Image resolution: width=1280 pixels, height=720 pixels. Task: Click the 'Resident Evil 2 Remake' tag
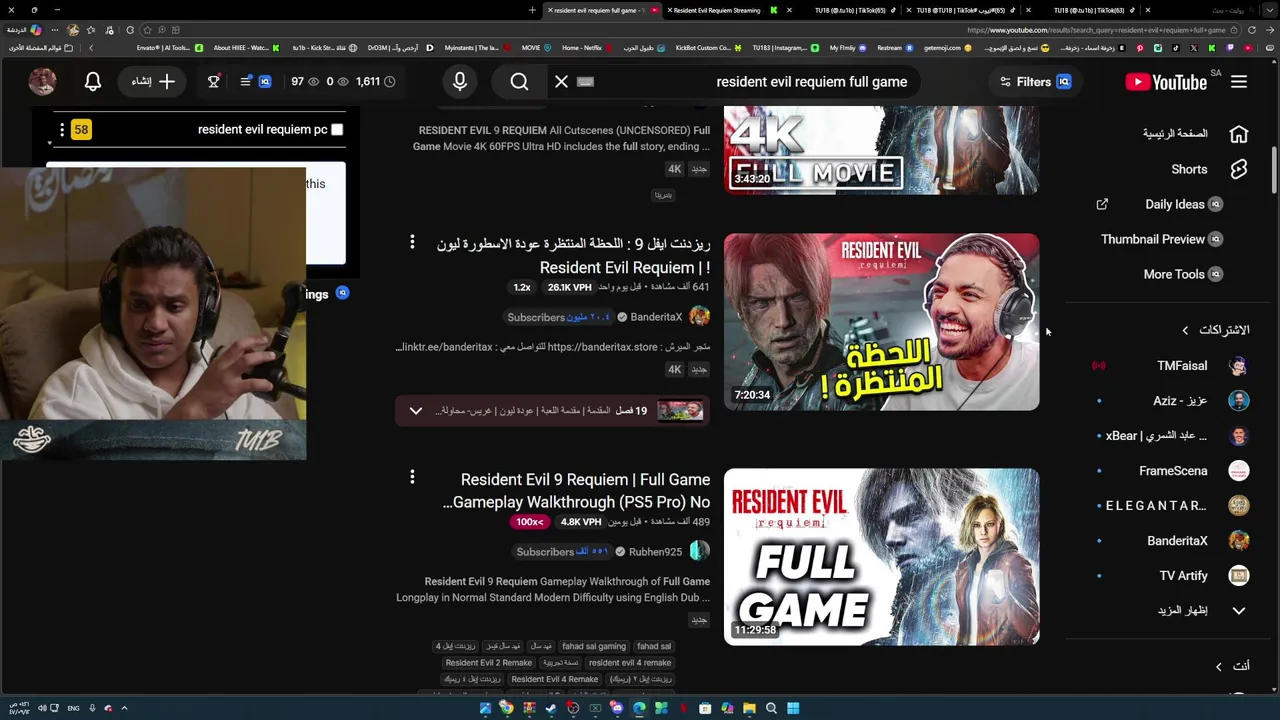point(489,663)
